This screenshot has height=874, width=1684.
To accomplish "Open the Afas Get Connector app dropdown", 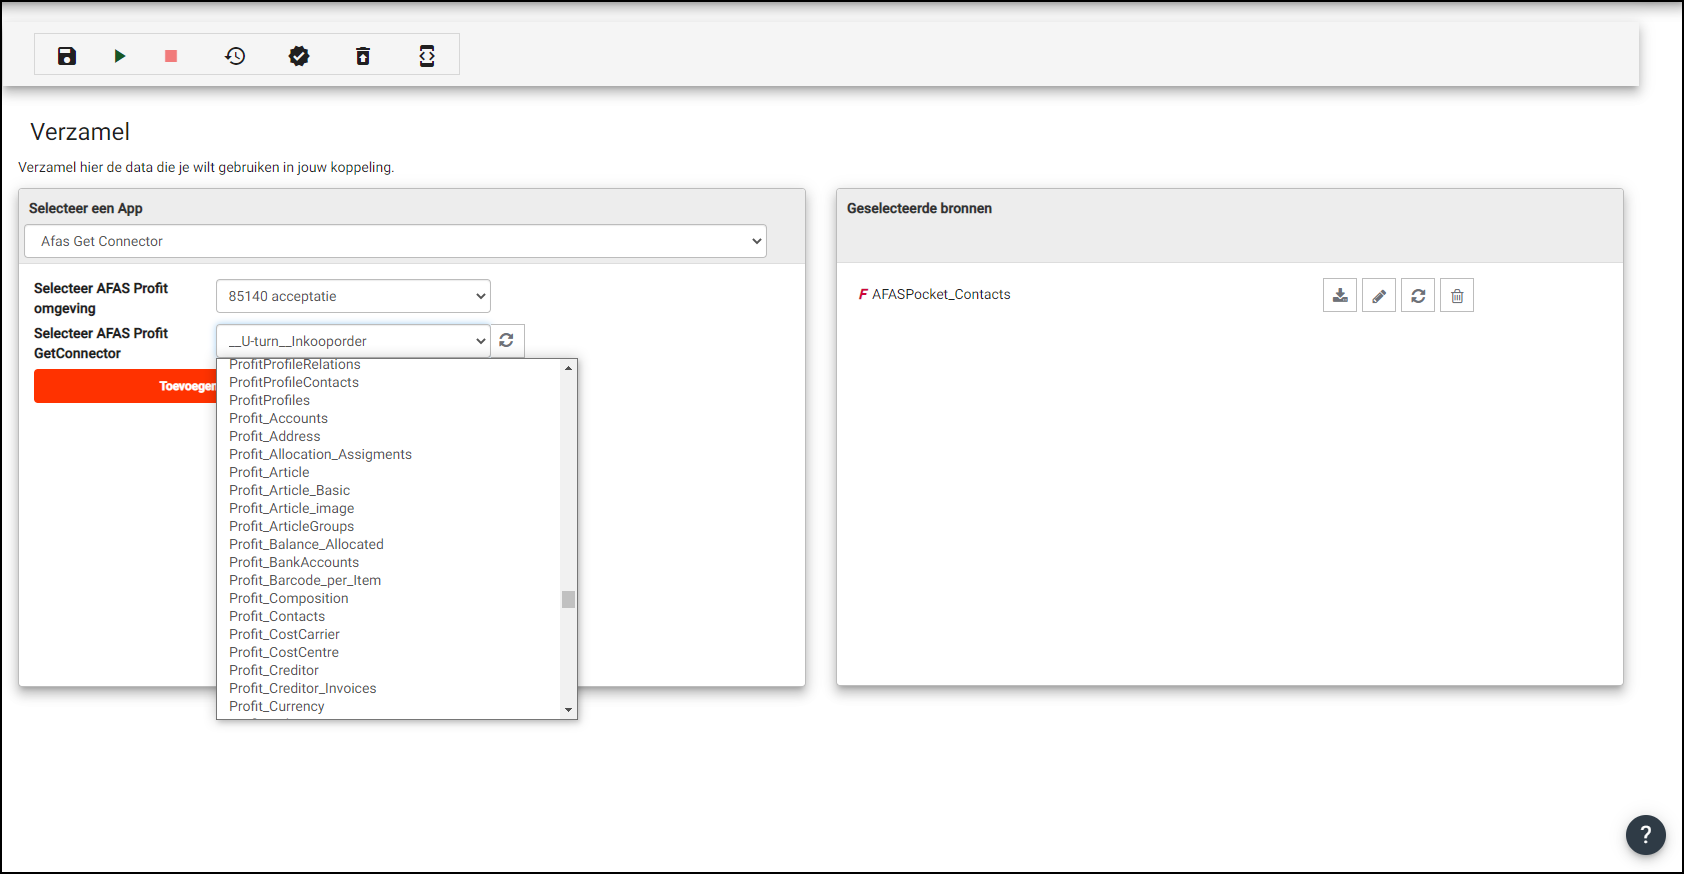I will (x=395, y=241).
